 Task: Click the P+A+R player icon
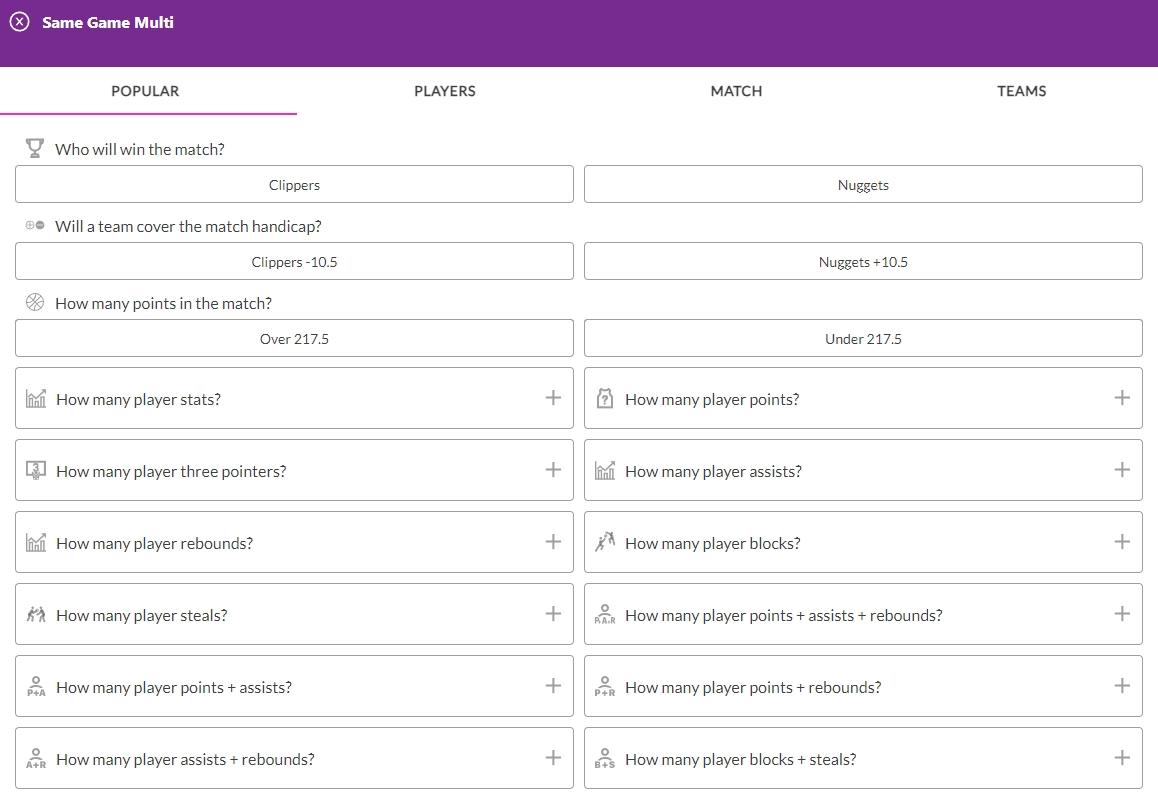[605, 615]
